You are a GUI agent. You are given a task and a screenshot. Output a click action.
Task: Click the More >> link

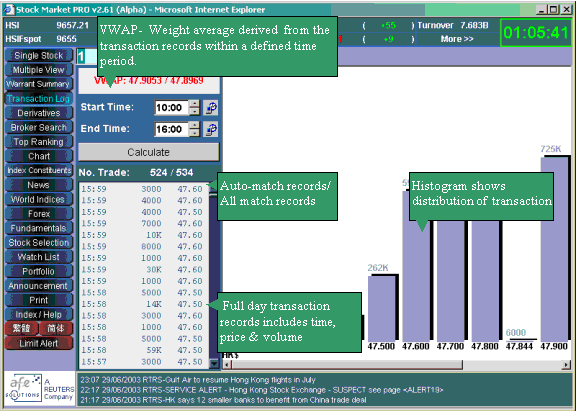click(457, 39)
